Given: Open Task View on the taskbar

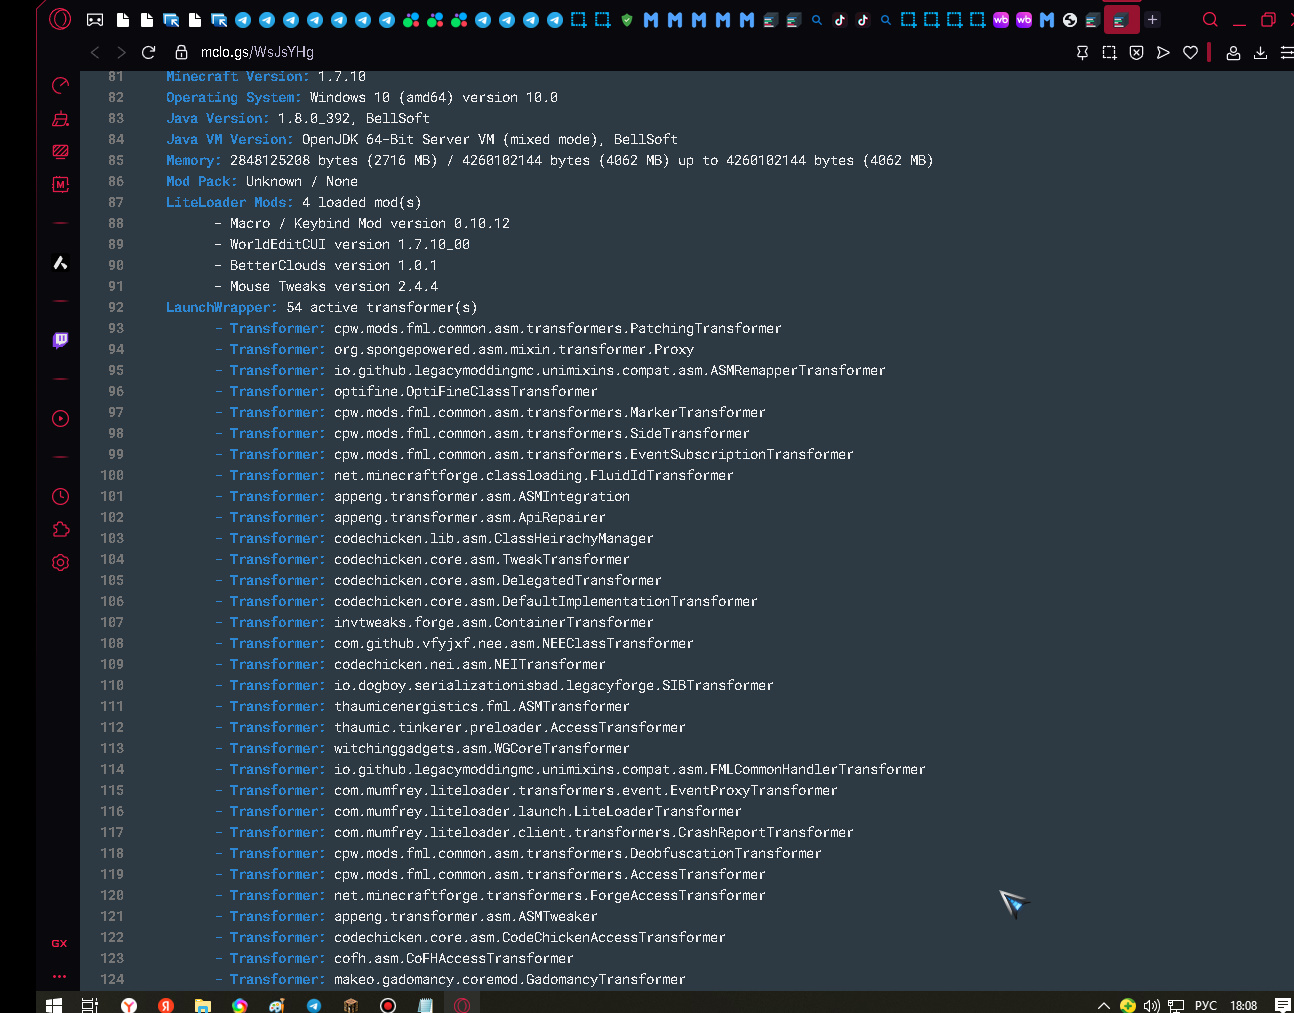Looking at the screenshot, I should [x=90, y=1005].
